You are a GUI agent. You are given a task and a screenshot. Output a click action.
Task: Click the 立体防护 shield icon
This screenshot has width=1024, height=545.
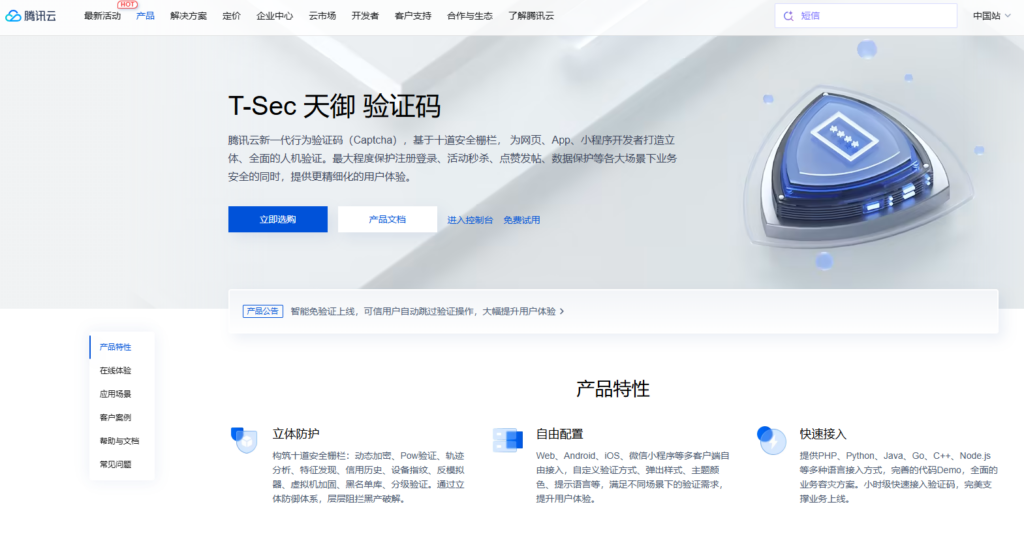(x=244, y=440)
